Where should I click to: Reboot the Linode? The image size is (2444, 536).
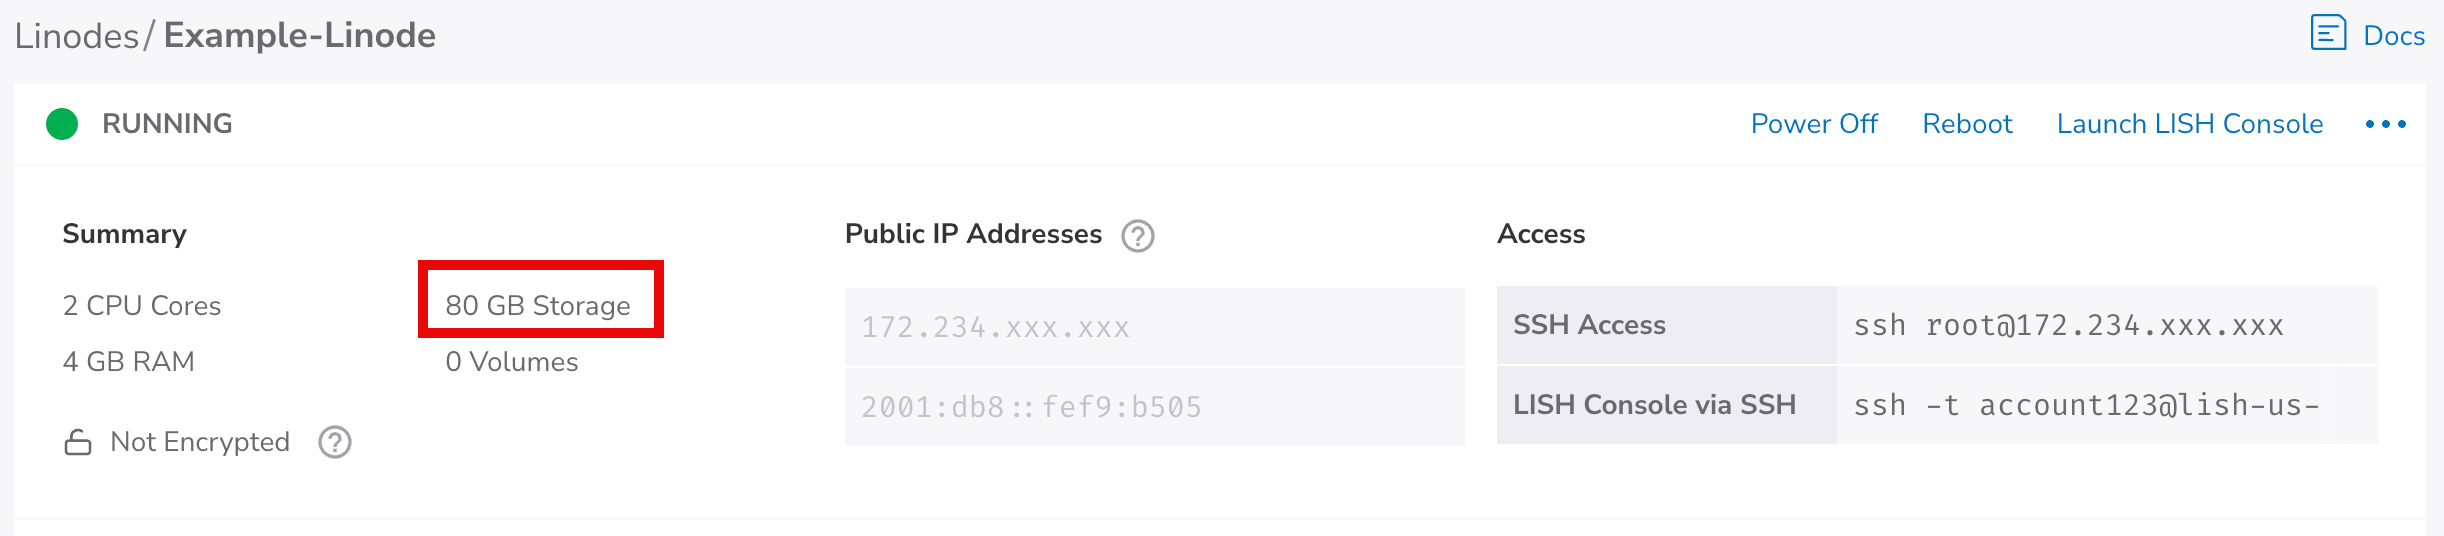click(1967, 124)
